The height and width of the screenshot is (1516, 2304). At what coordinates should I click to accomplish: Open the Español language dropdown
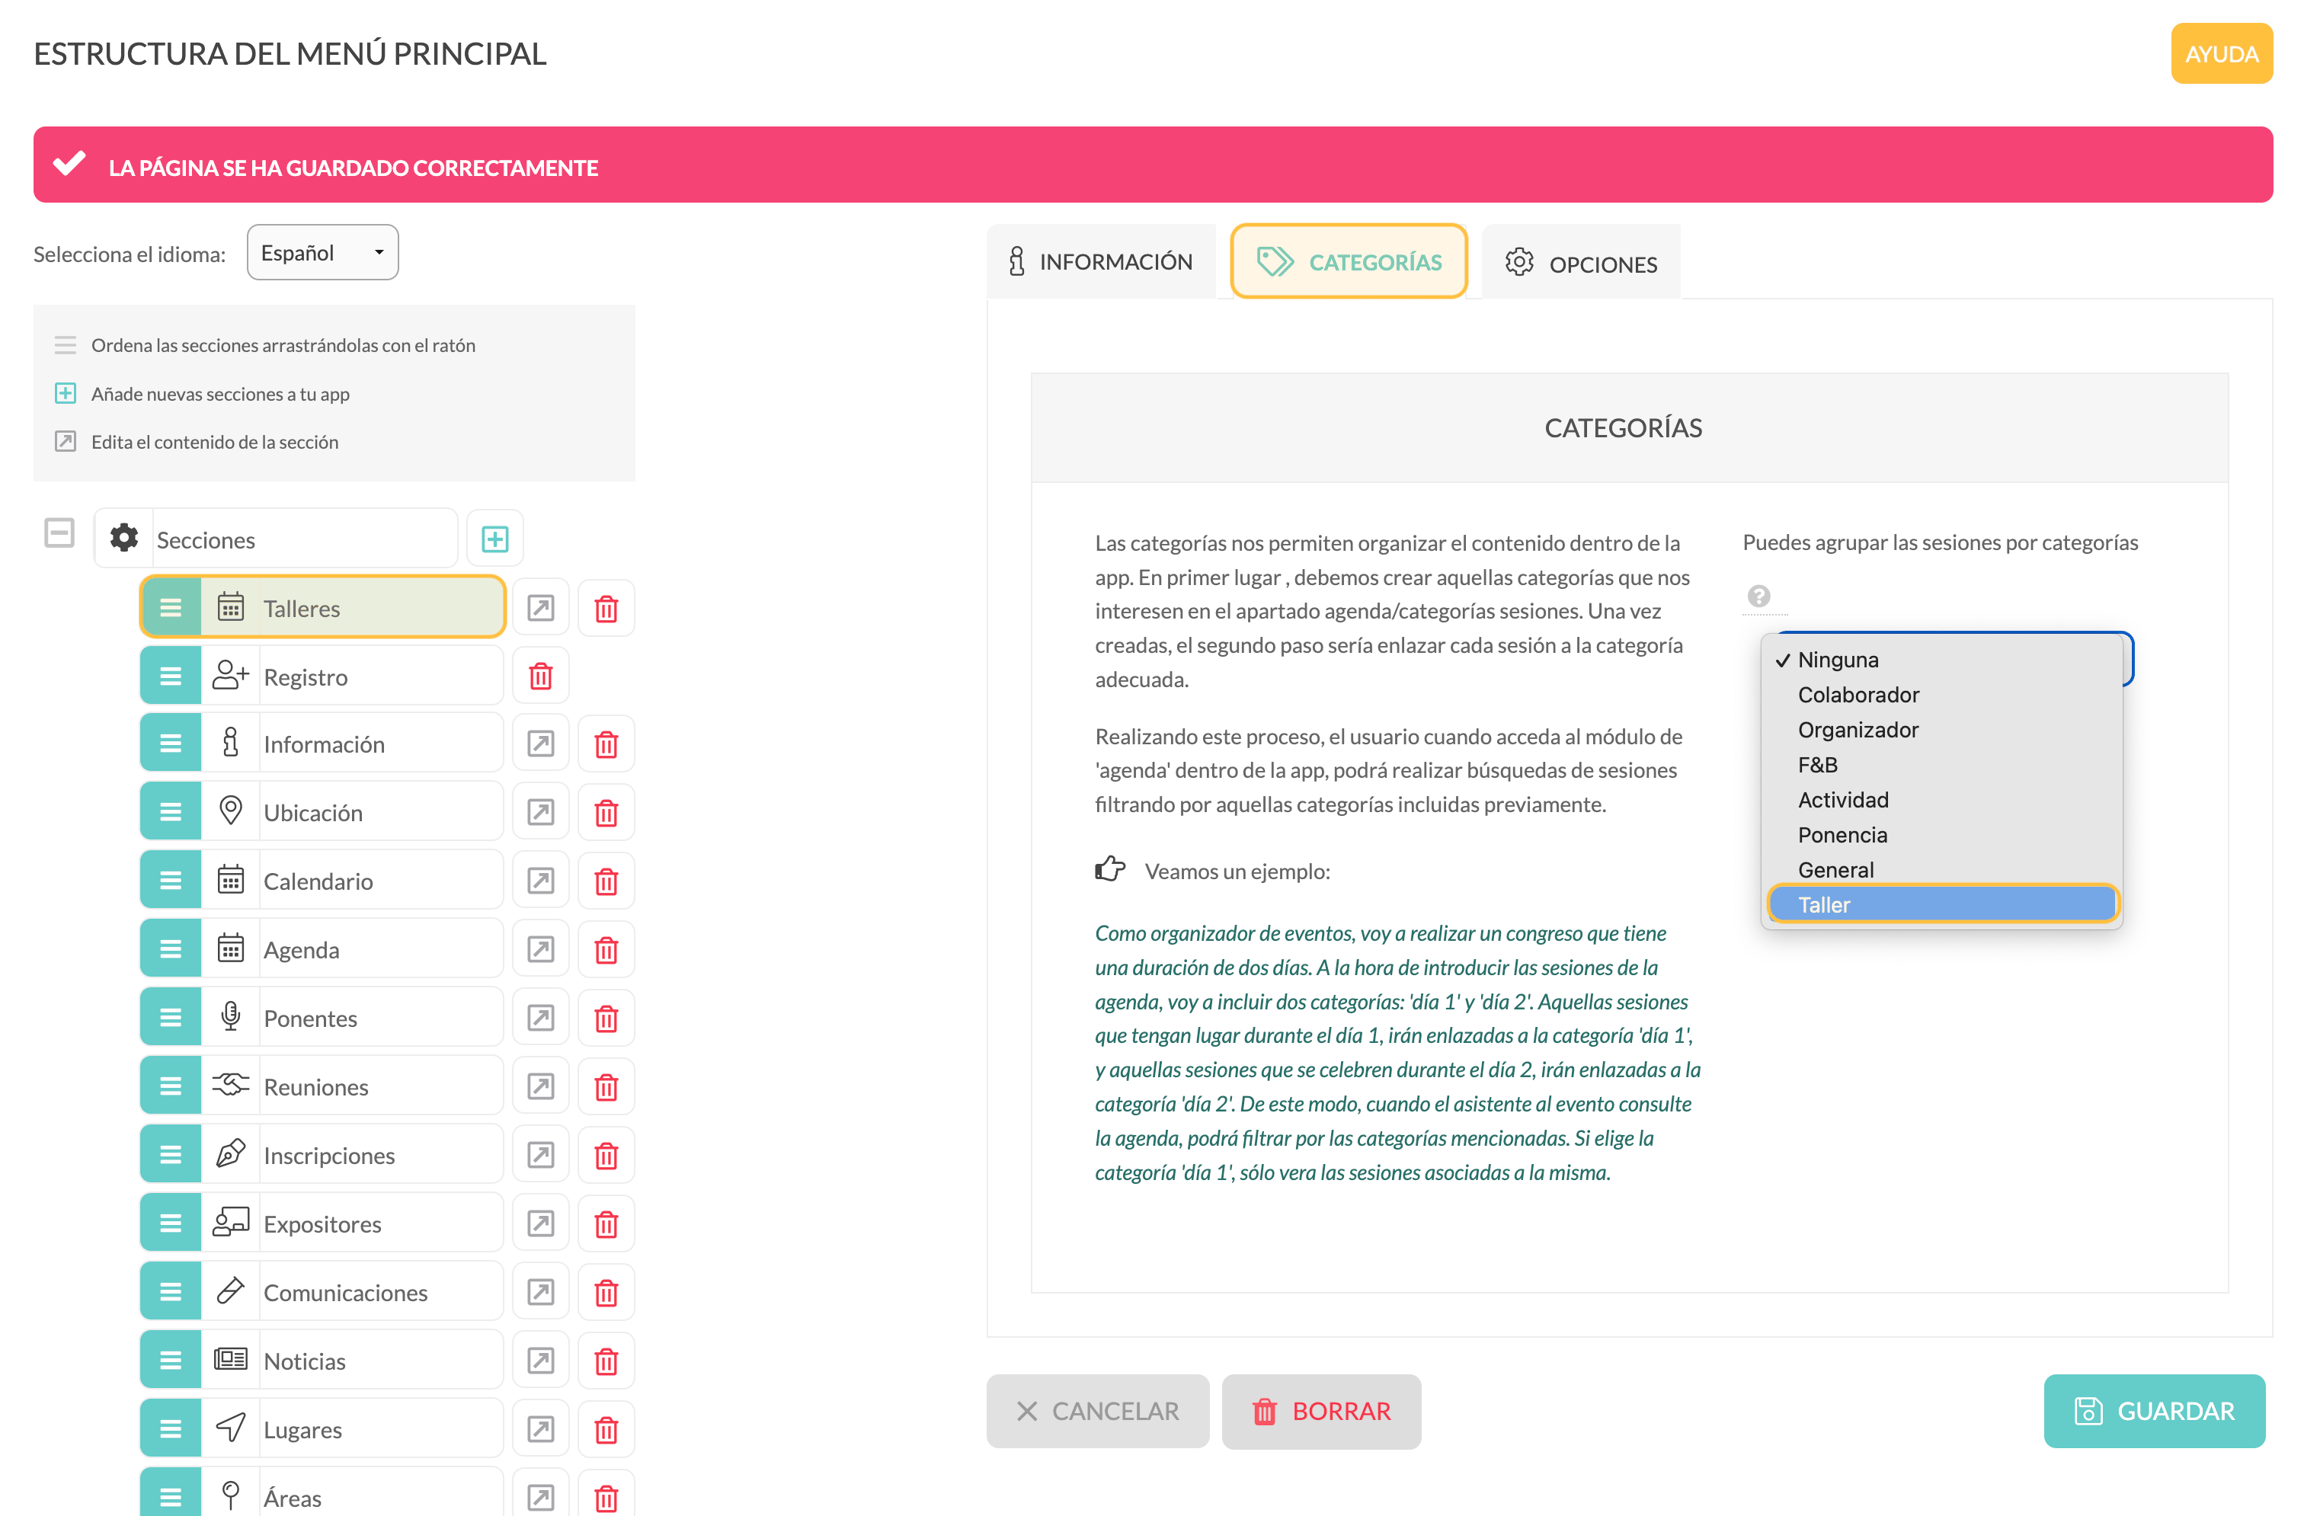point(322,253)
